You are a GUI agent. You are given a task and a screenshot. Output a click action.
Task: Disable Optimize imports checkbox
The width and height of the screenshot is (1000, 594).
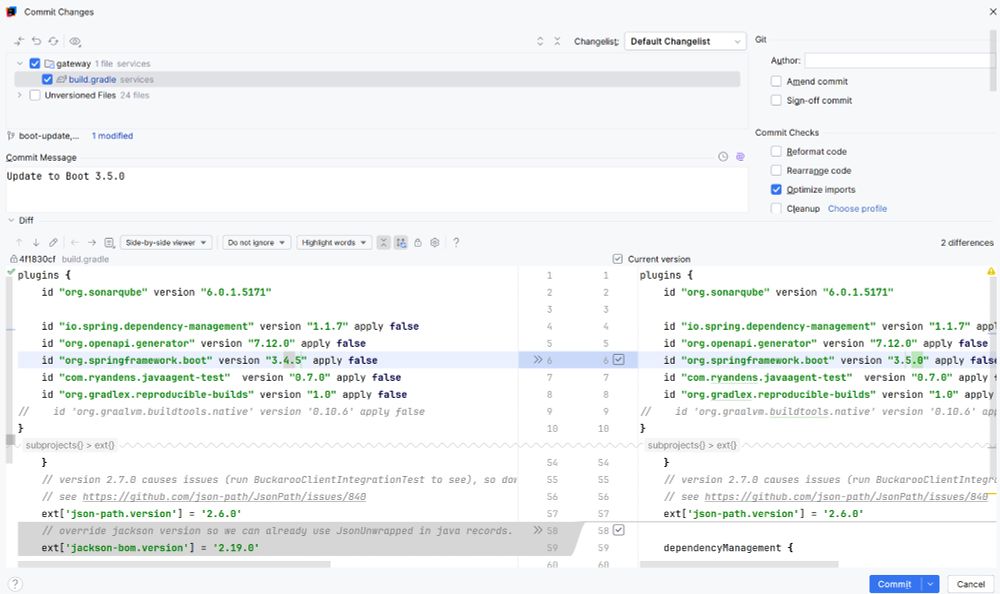776,189
